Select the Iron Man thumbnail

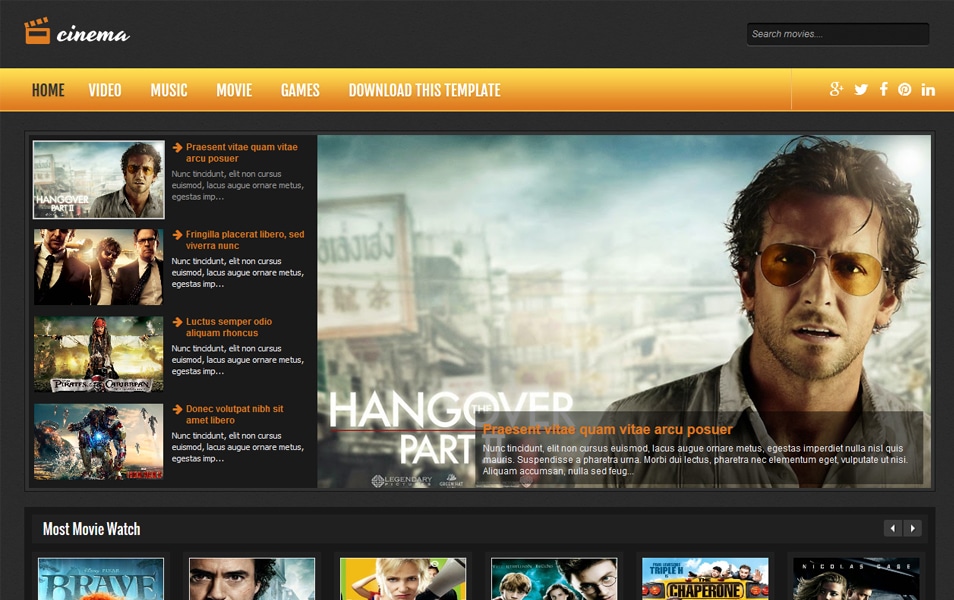(99, 442)
